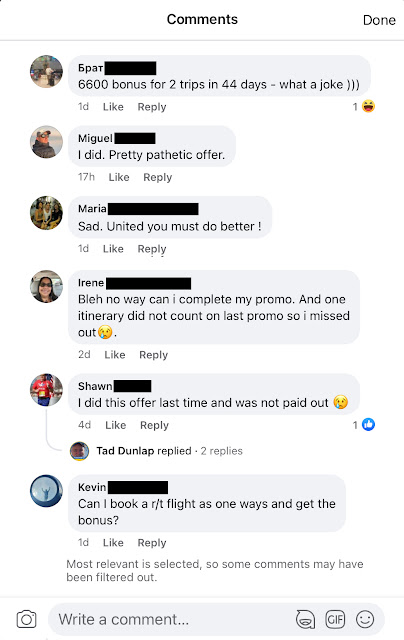Like Miguel's pathetic offer comment
Viewport: 404px width, 640px height.
click(119, 177)
